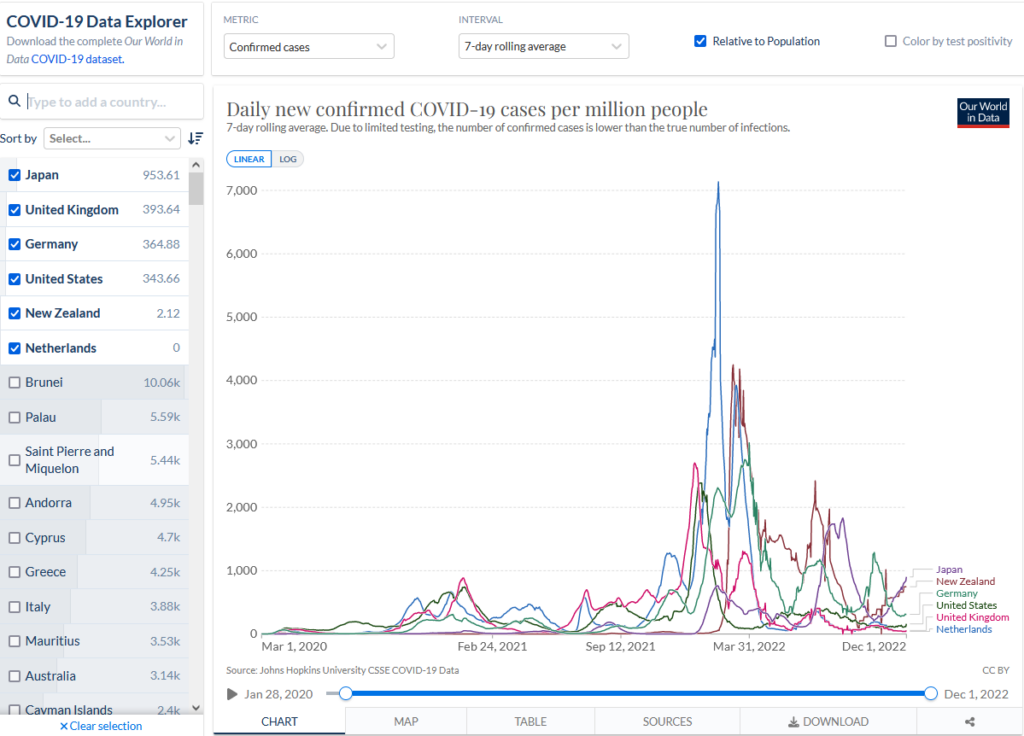This screenshot has height=736, width=1024.
Task: Click the sort order direction icon
Action: 195,138
